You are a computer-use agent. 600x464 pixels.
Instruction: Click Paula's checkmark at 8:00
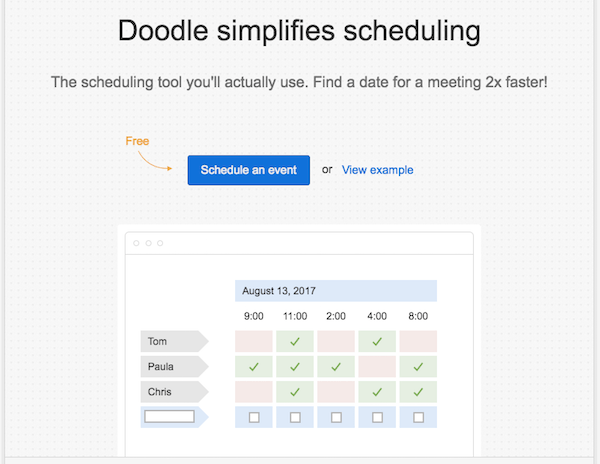point(418,367)
